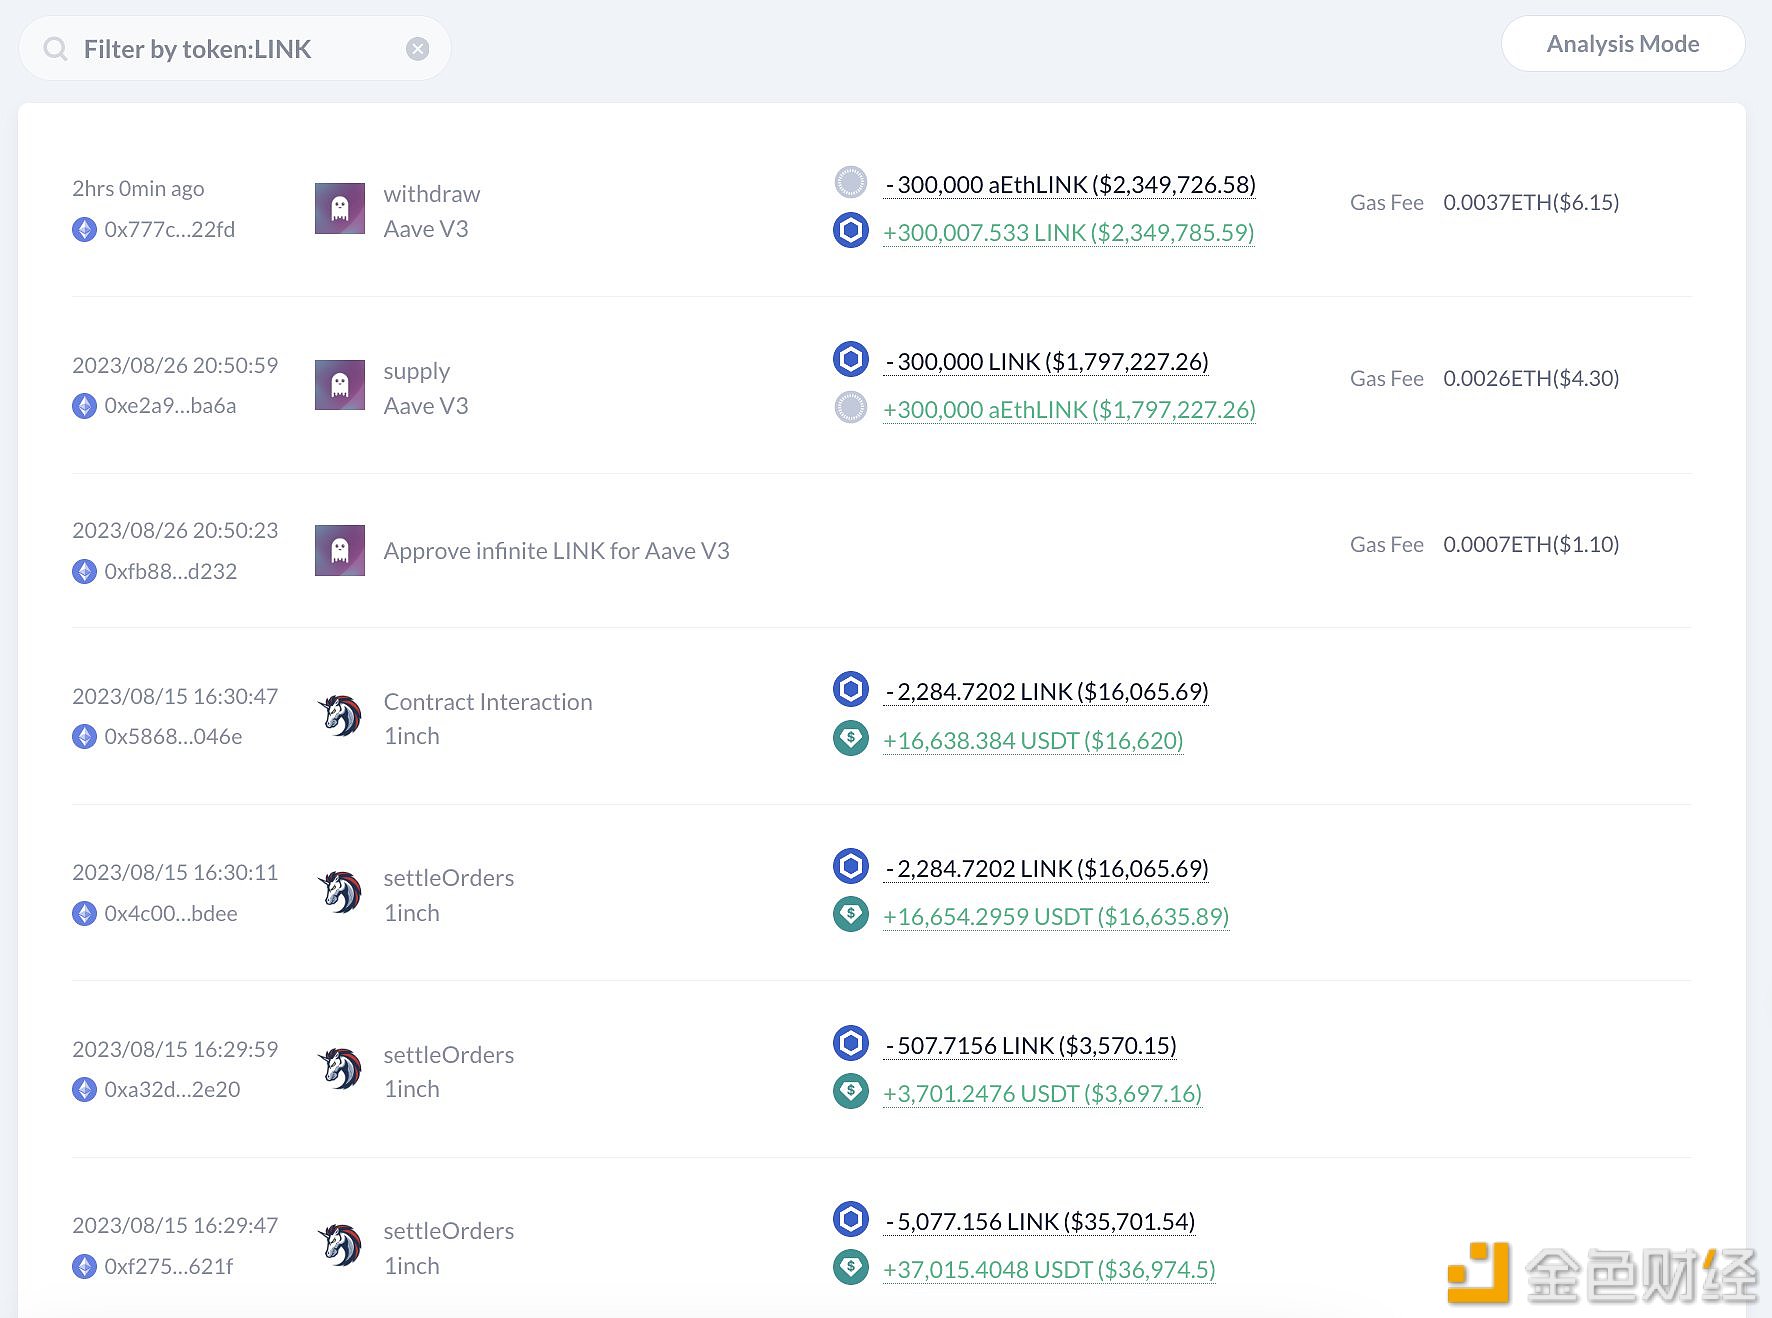
Task: Click Aave icon for Approve infinite LINK
Action: 340,550
